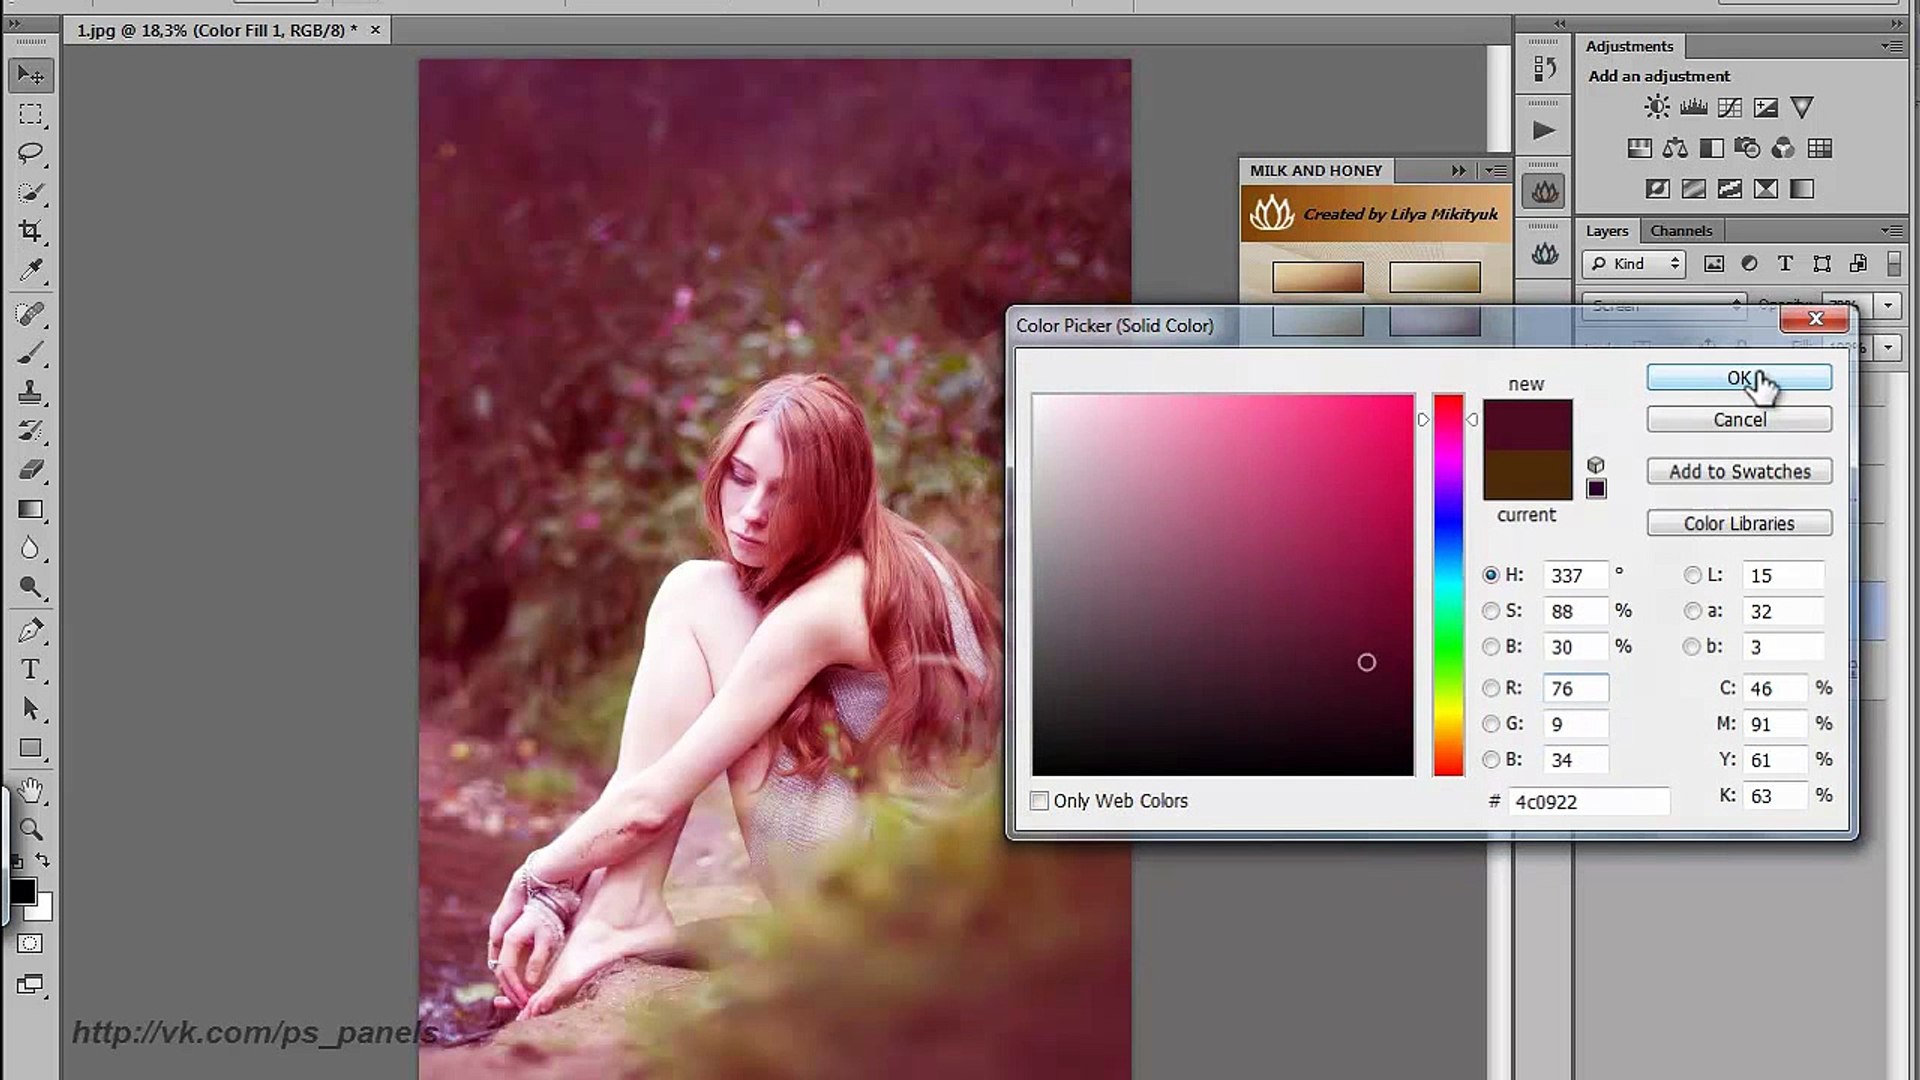
Task: Select the Hand tool
Action: 30,791
